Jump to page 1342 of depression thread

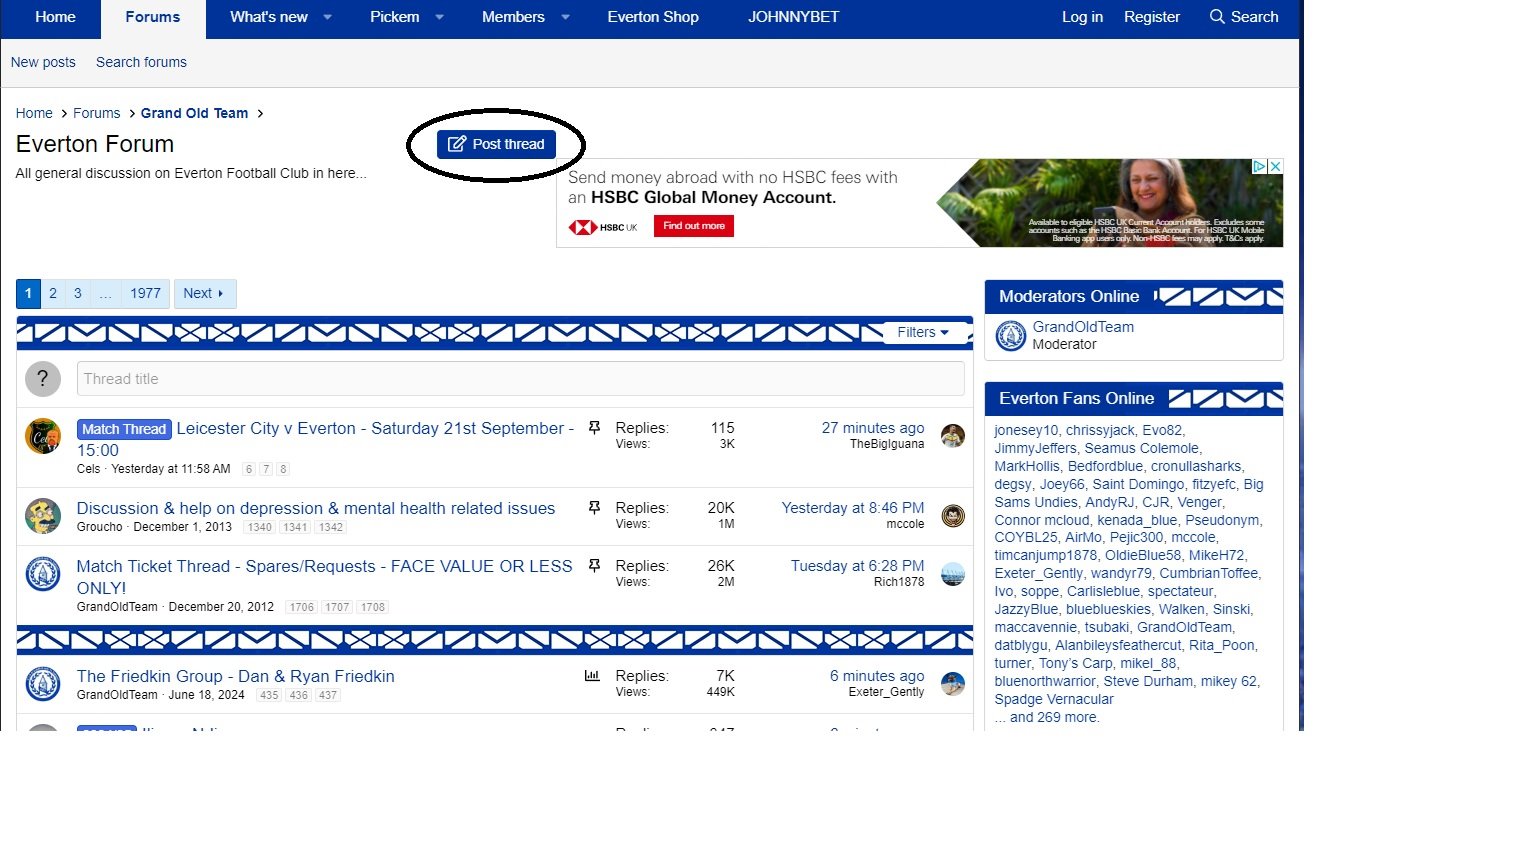click(331, 527)
